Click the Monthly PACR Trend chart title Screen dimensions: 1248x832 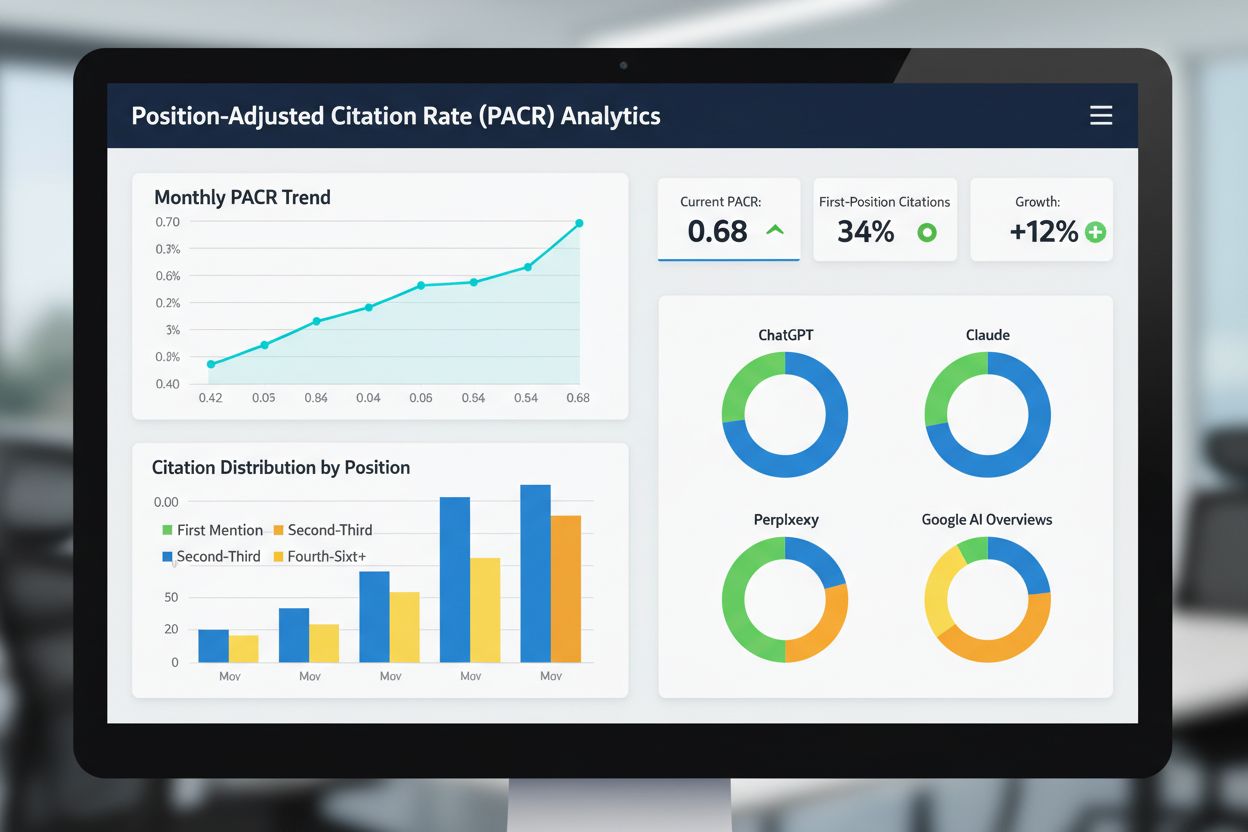[242, 197]
